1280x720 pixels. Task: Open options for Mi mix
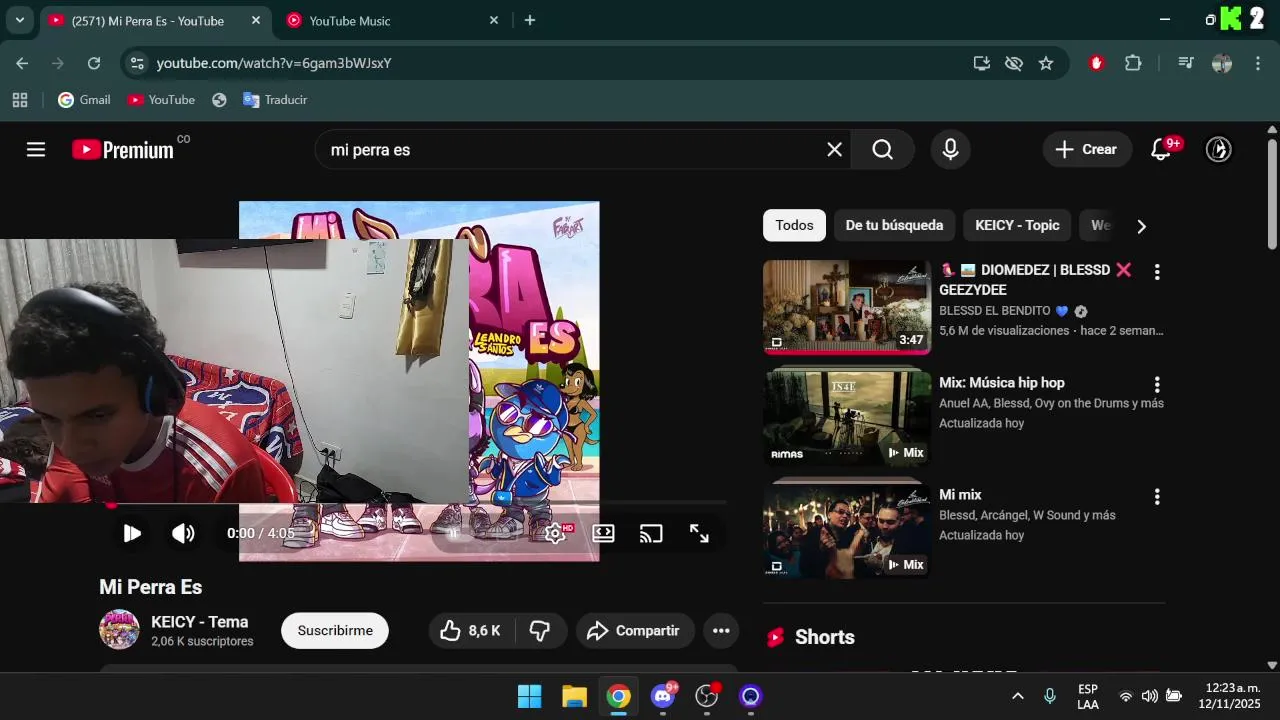click(1157, 497)
